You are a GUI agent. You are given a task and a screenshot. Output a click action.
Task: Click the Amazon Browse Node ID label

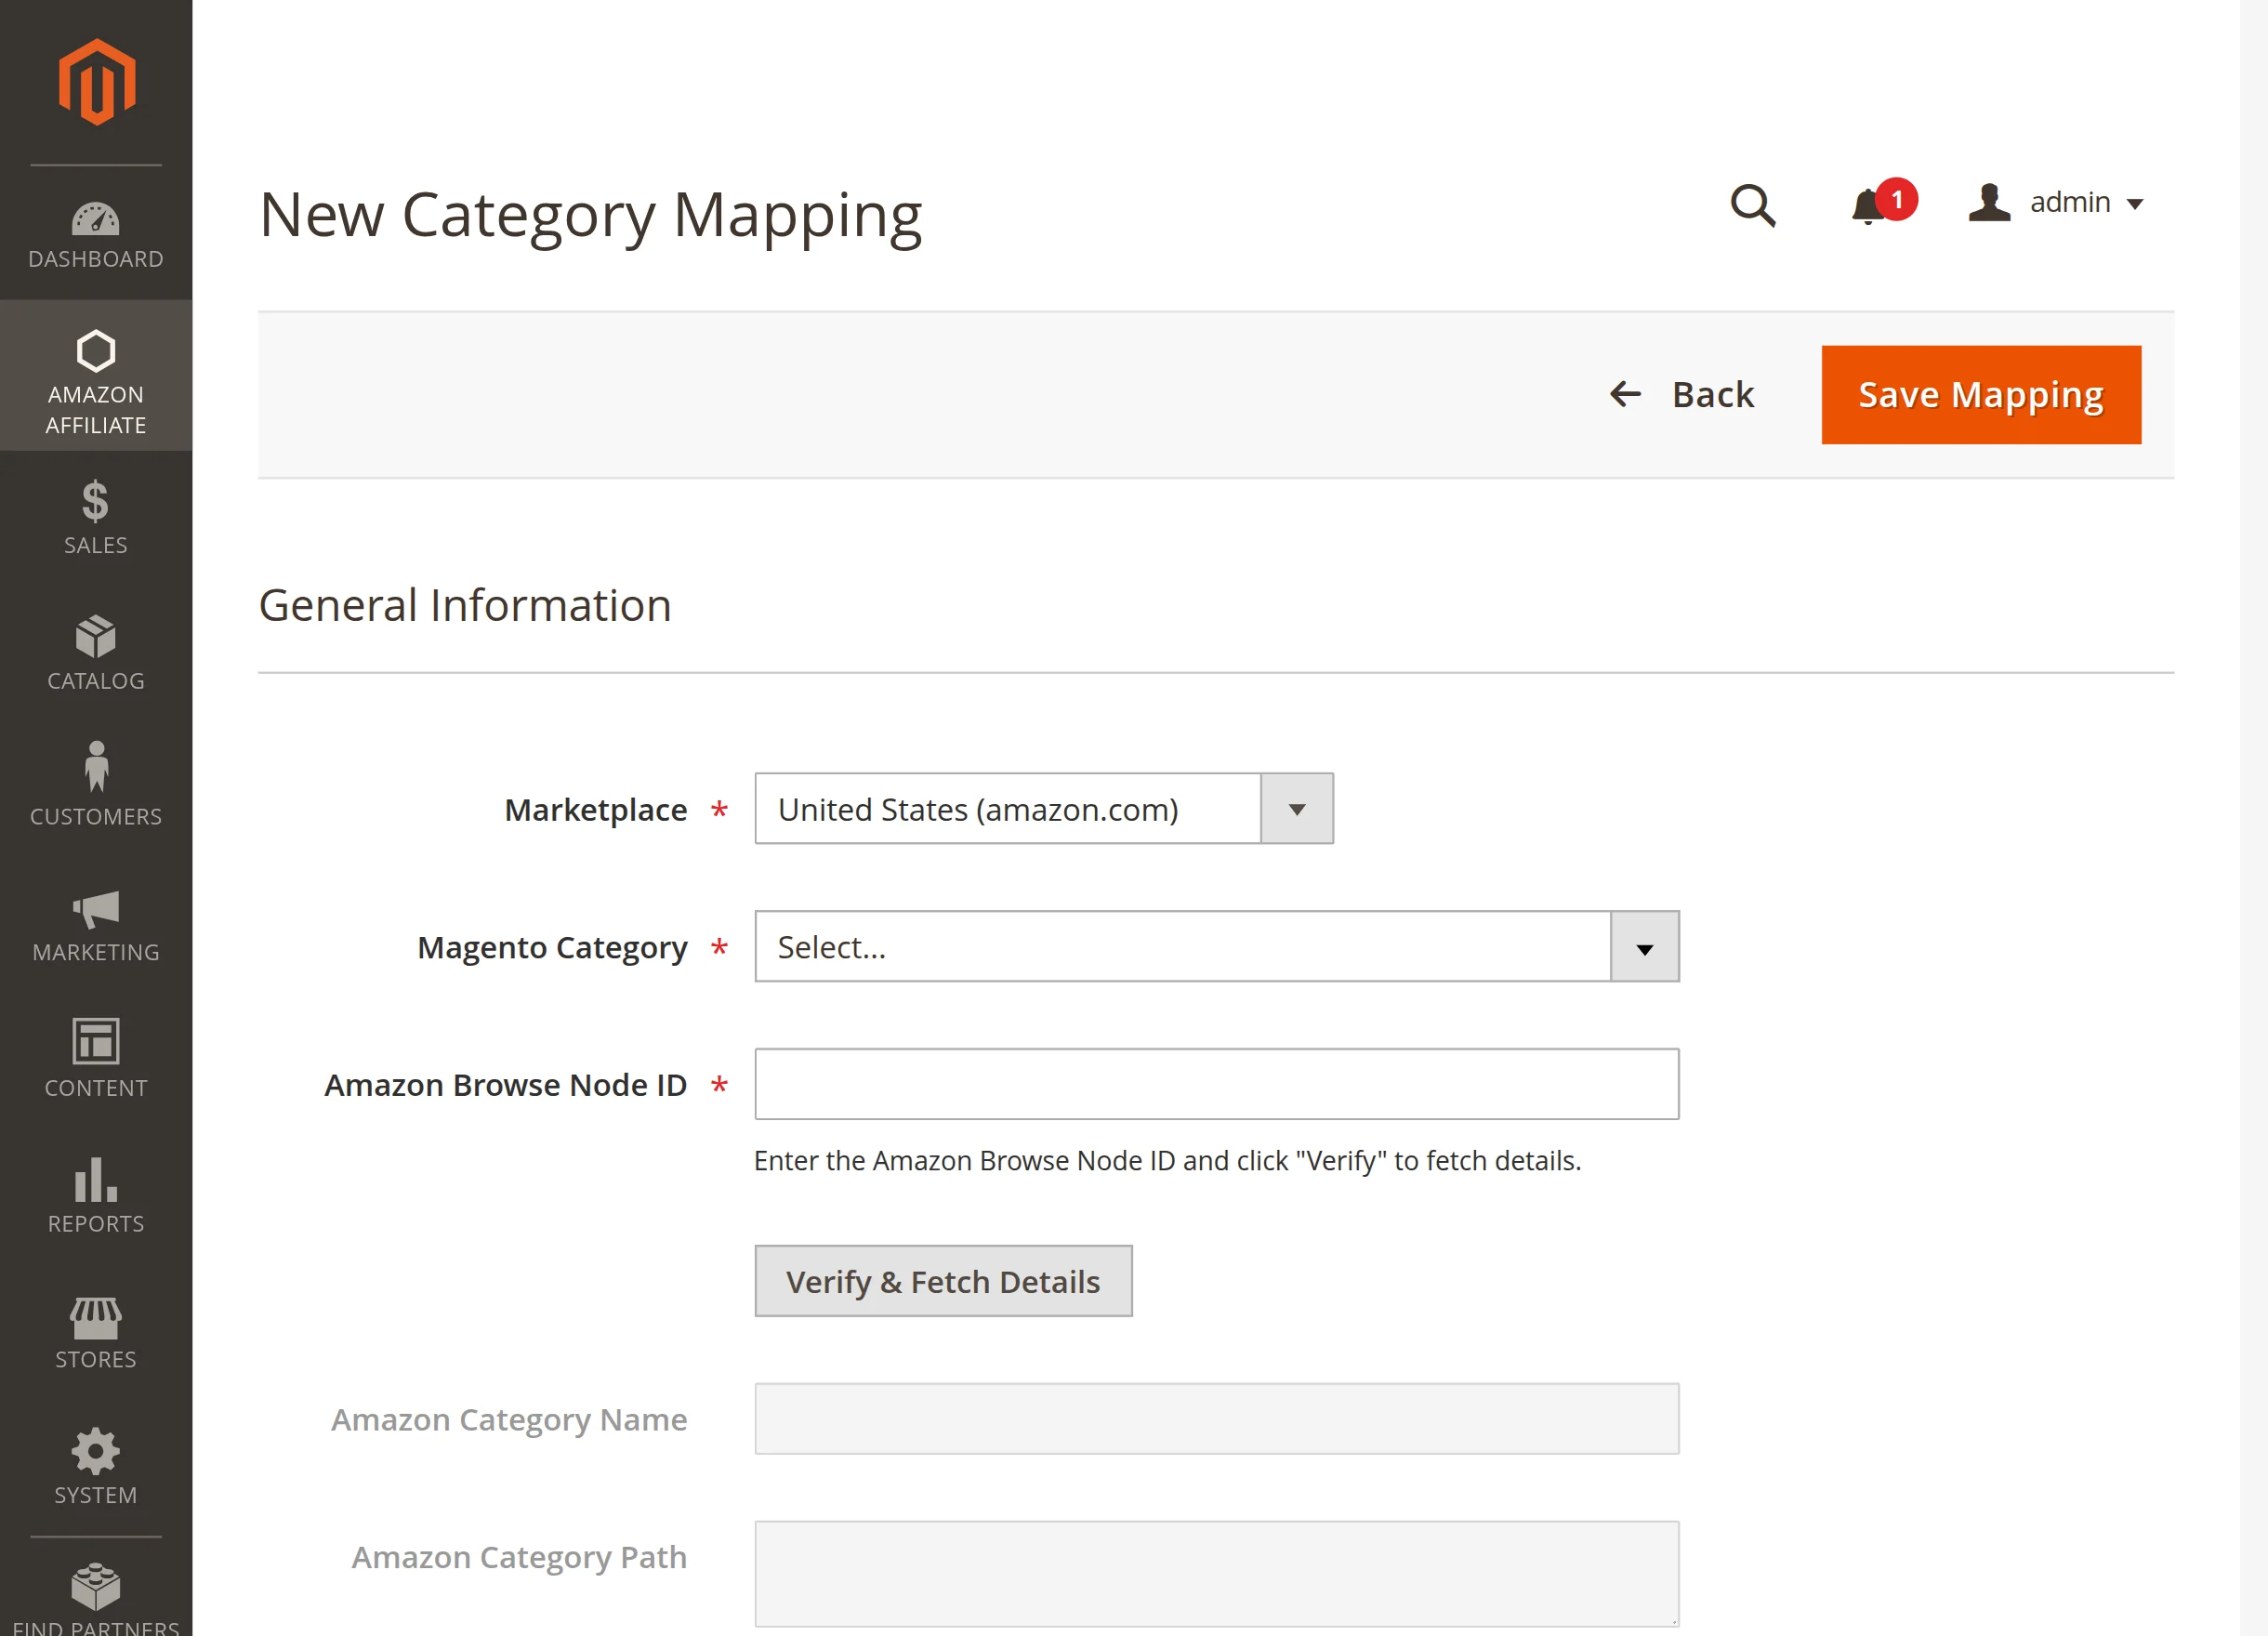click(x=505, y=1085)
